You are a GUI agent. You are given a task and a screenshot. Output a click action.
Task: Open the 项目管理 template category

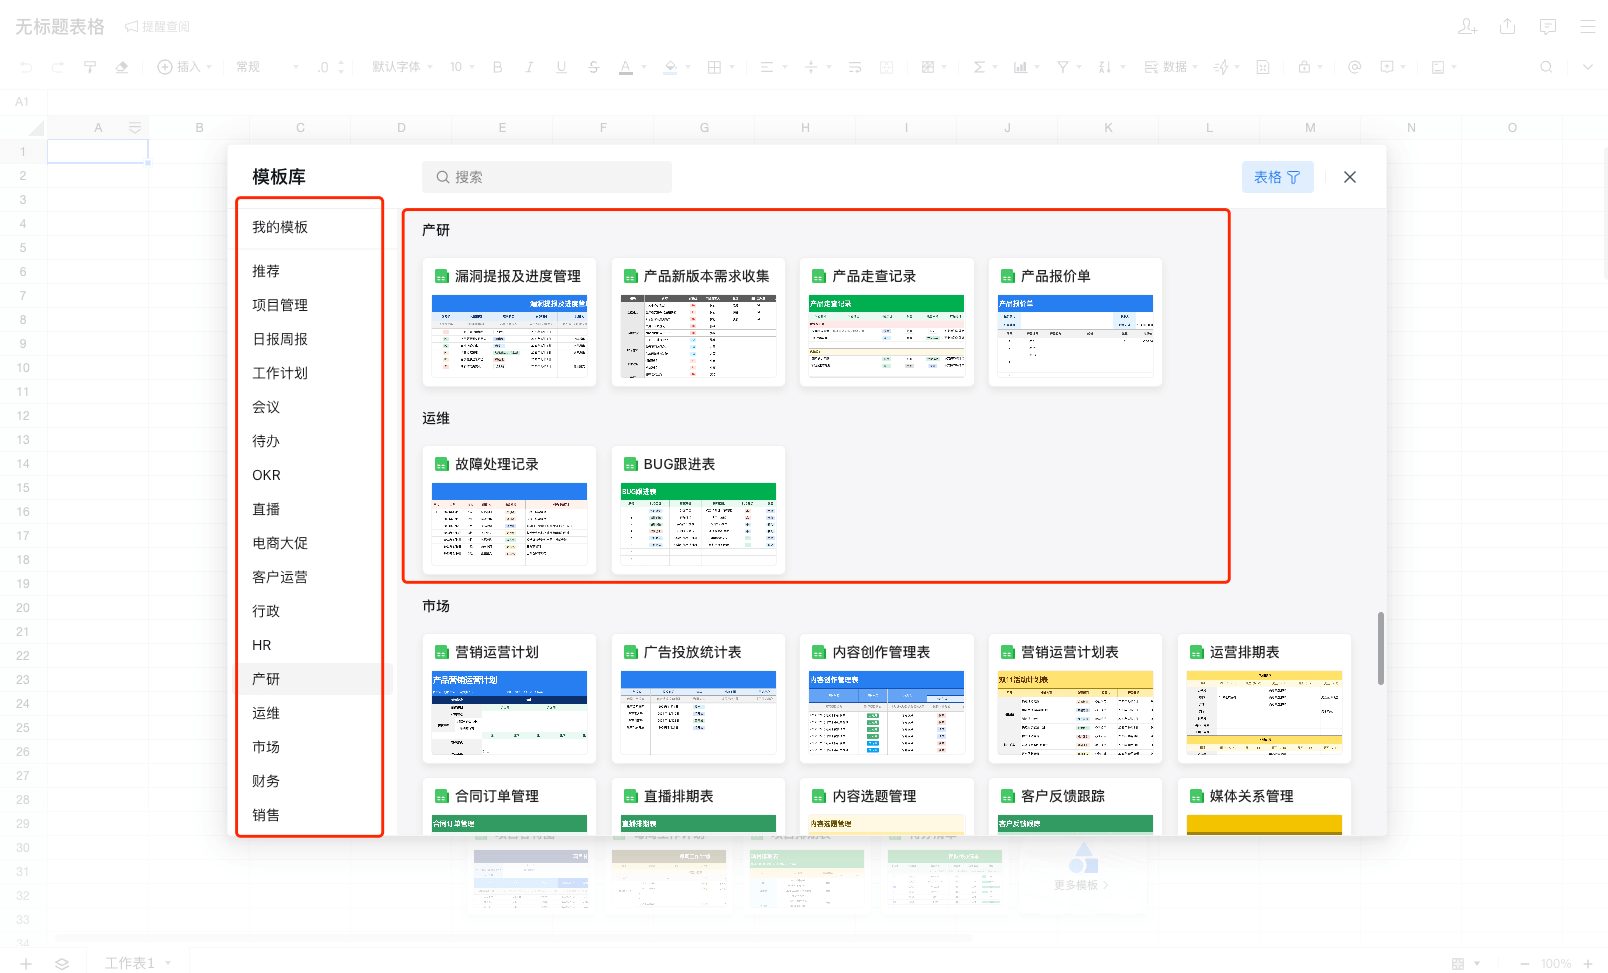(x=280, y=305)
